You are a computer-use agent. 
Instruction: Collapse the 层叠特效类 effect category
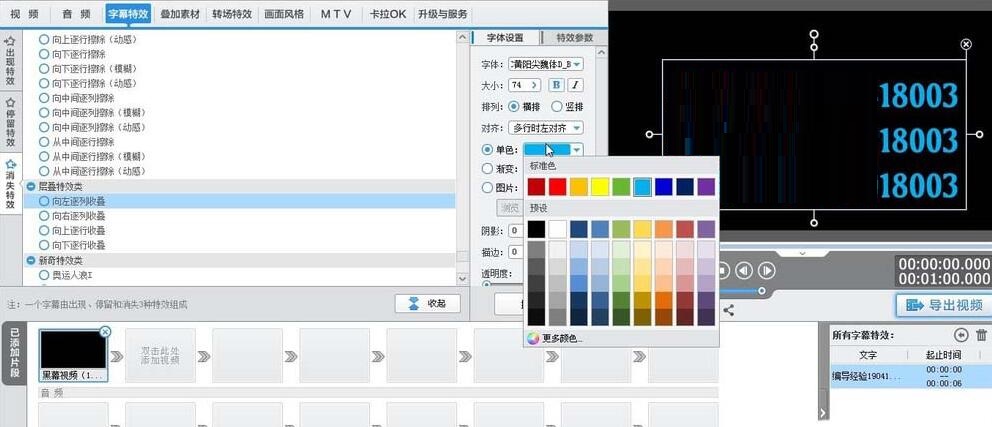click(x=31, y=187)
